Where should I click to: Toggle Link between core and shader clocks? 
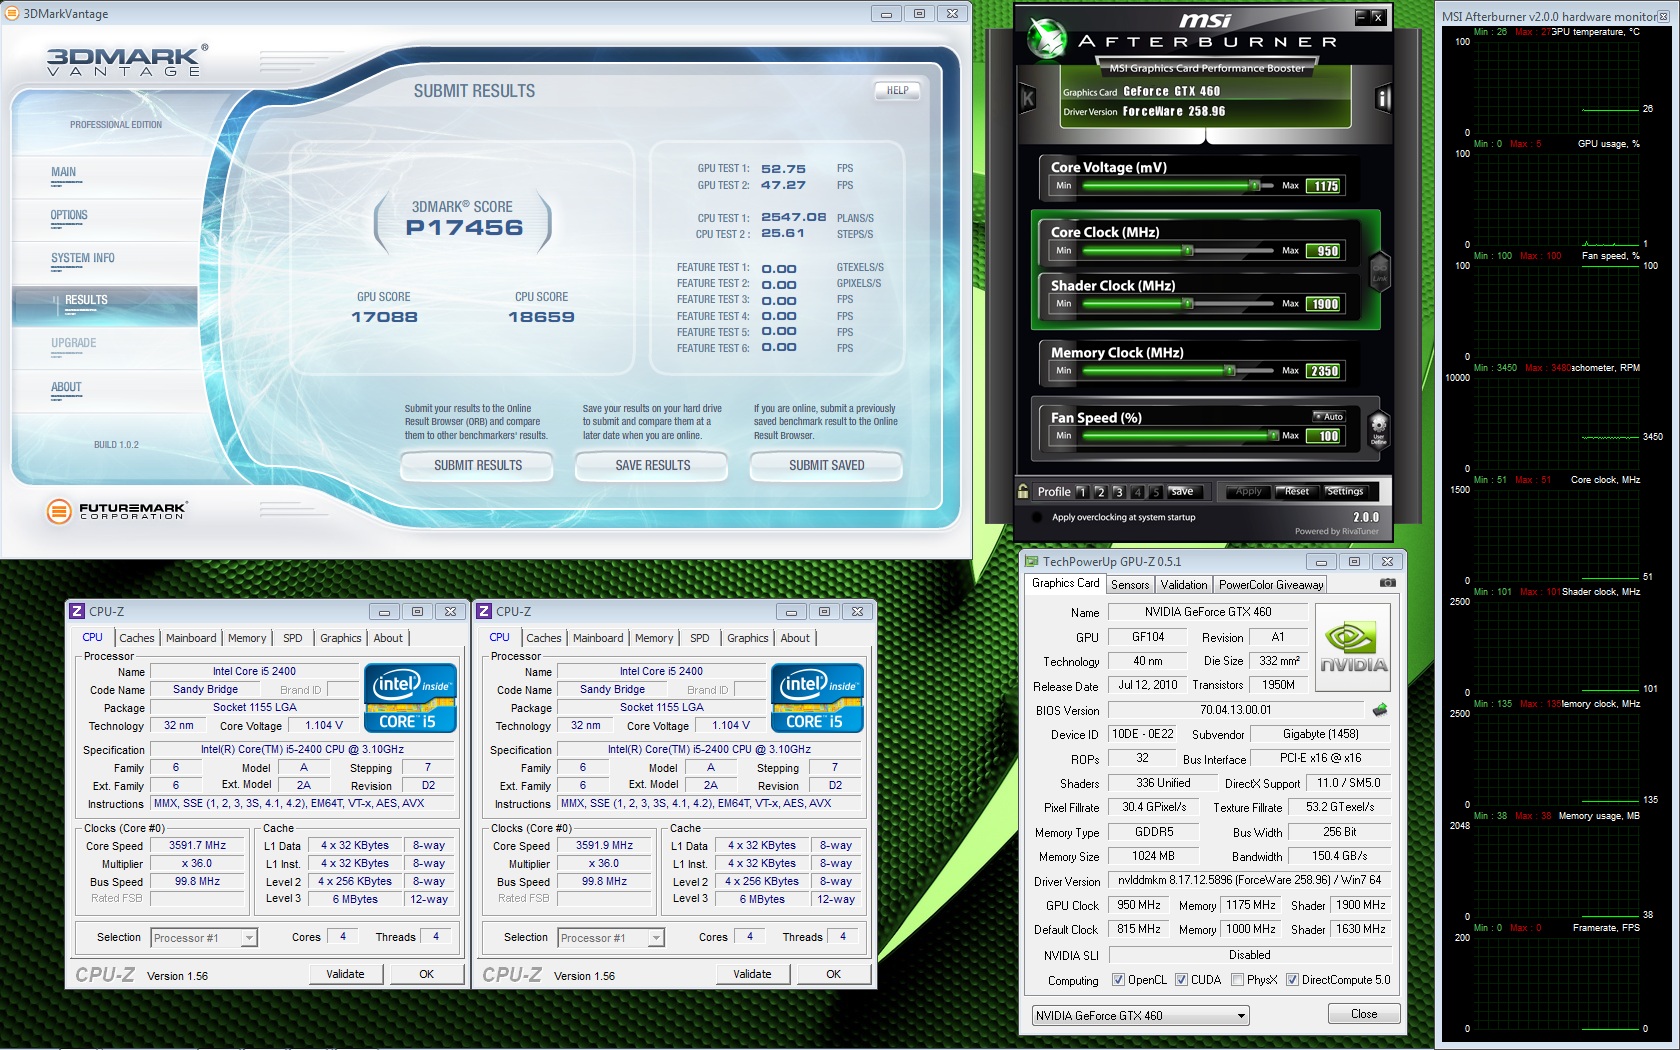coord(1380,270)
